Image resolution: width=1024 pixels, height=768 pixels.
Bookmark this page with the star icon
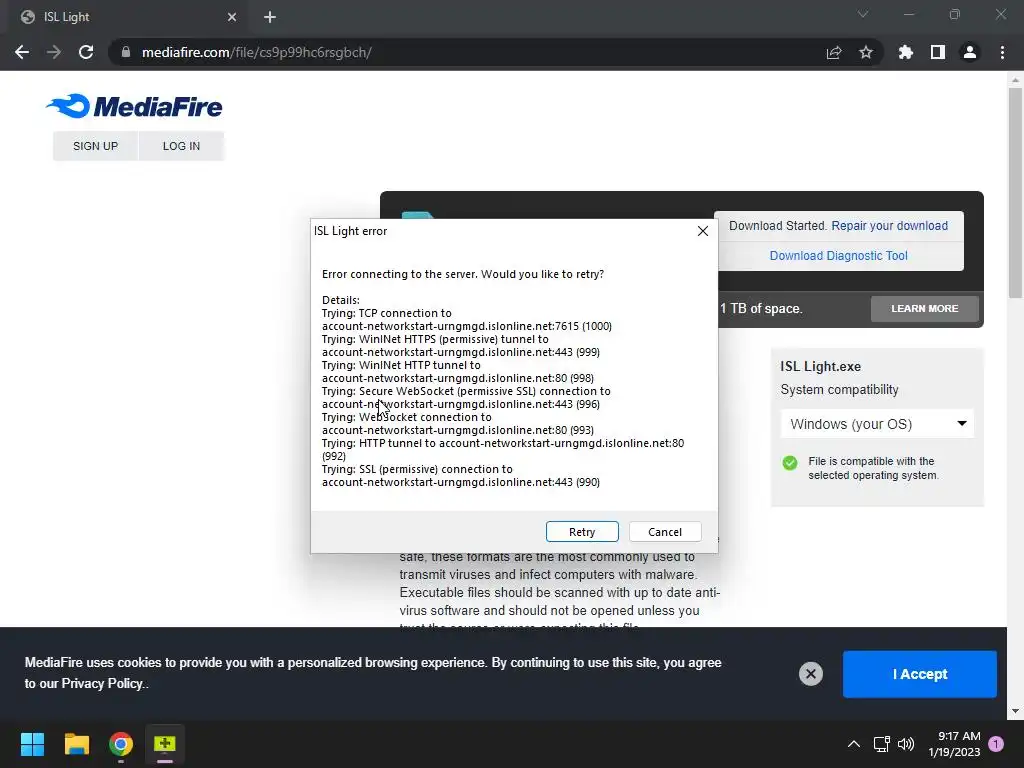tap(866, 52)
